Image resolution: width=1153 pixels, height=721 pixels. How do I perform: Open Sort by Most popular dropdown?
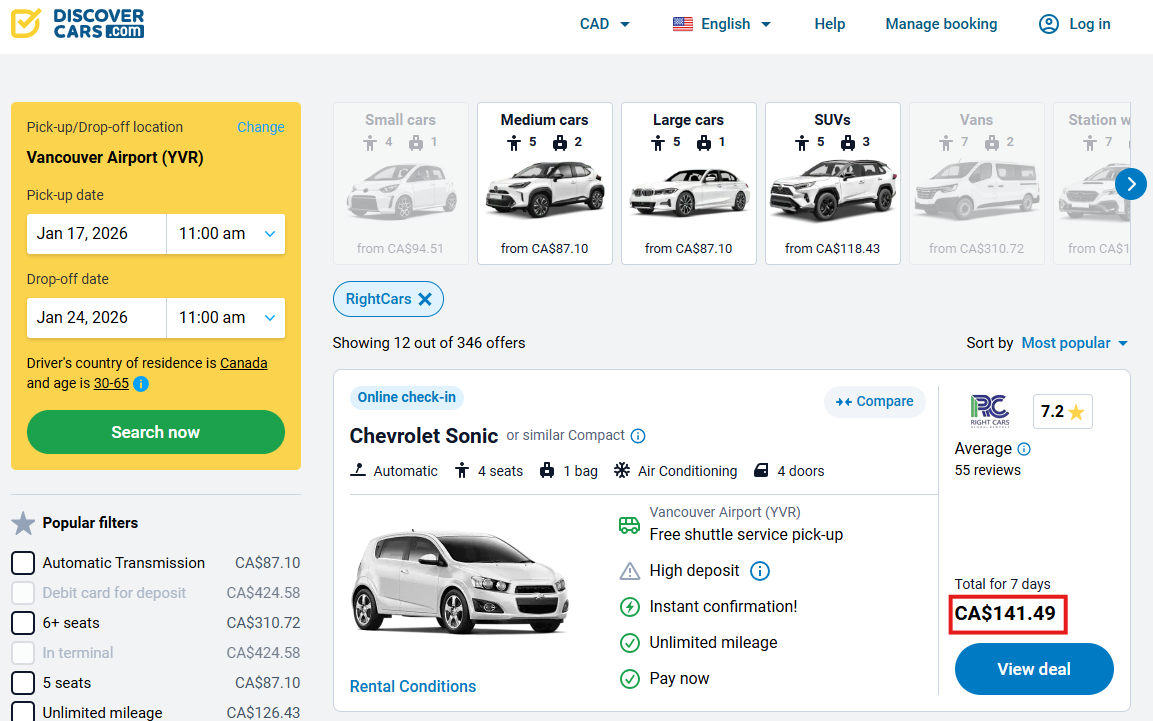tap(1074, 343)
